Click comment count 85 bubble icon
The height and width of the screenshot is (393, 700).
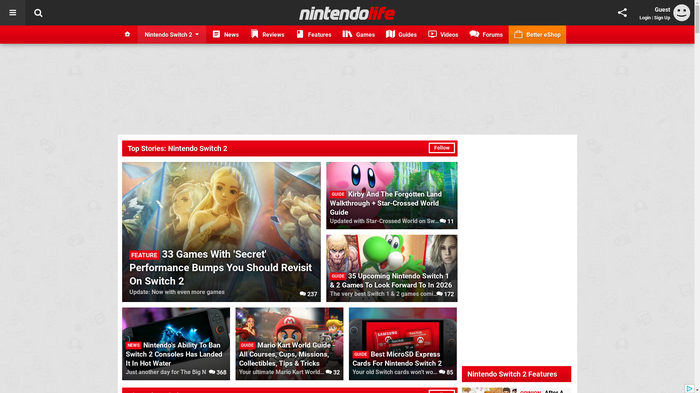point(442,372)
